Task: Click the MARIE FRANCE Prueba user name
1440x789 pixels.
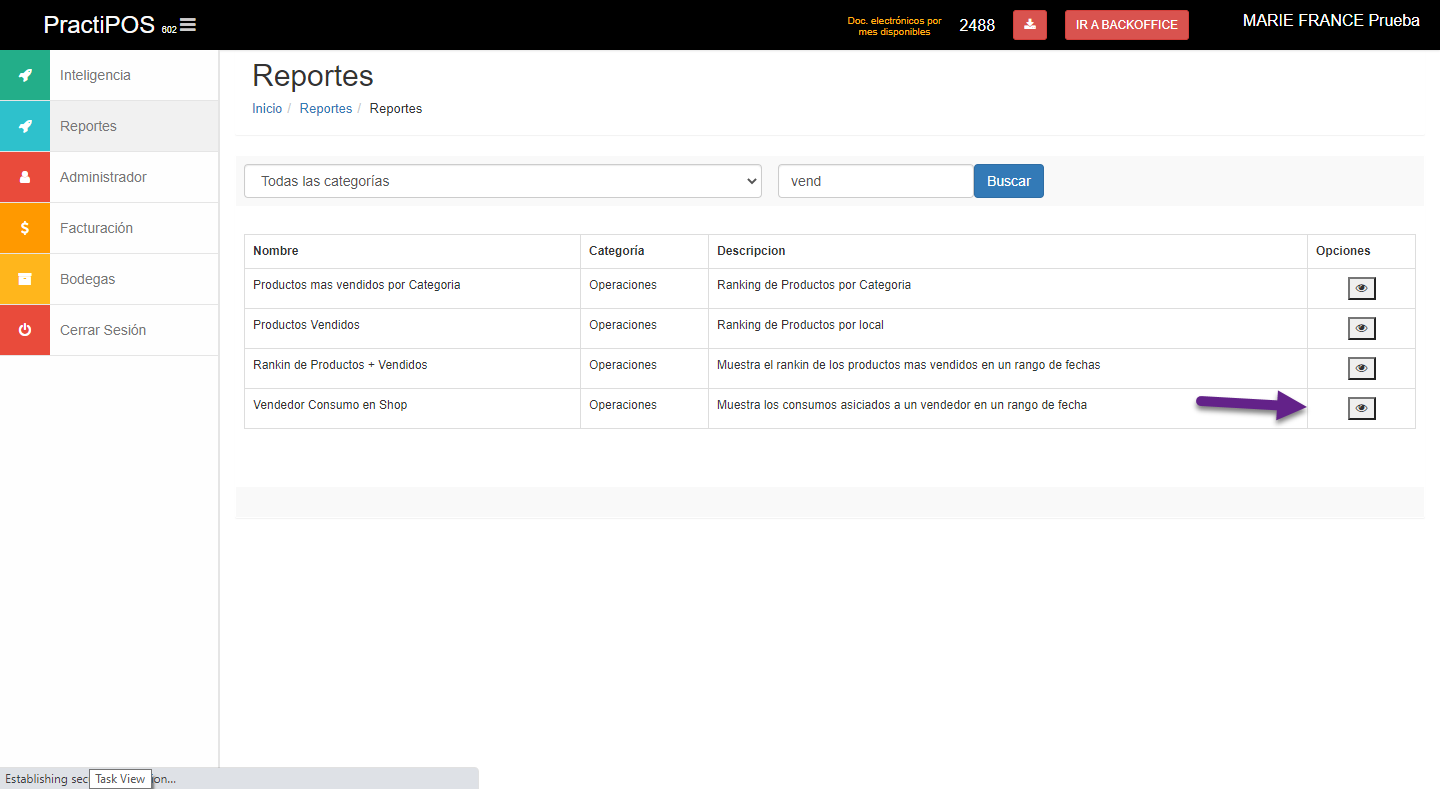Action: coord(1330,21)
